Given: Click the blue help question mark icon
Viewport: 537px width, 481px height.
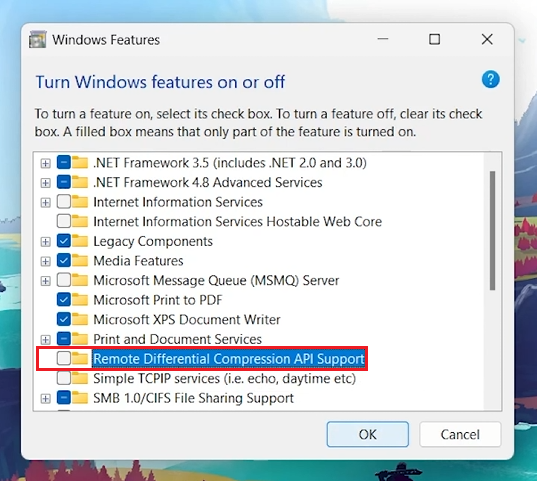Looking at the screenshot, I should click(490, 79).
